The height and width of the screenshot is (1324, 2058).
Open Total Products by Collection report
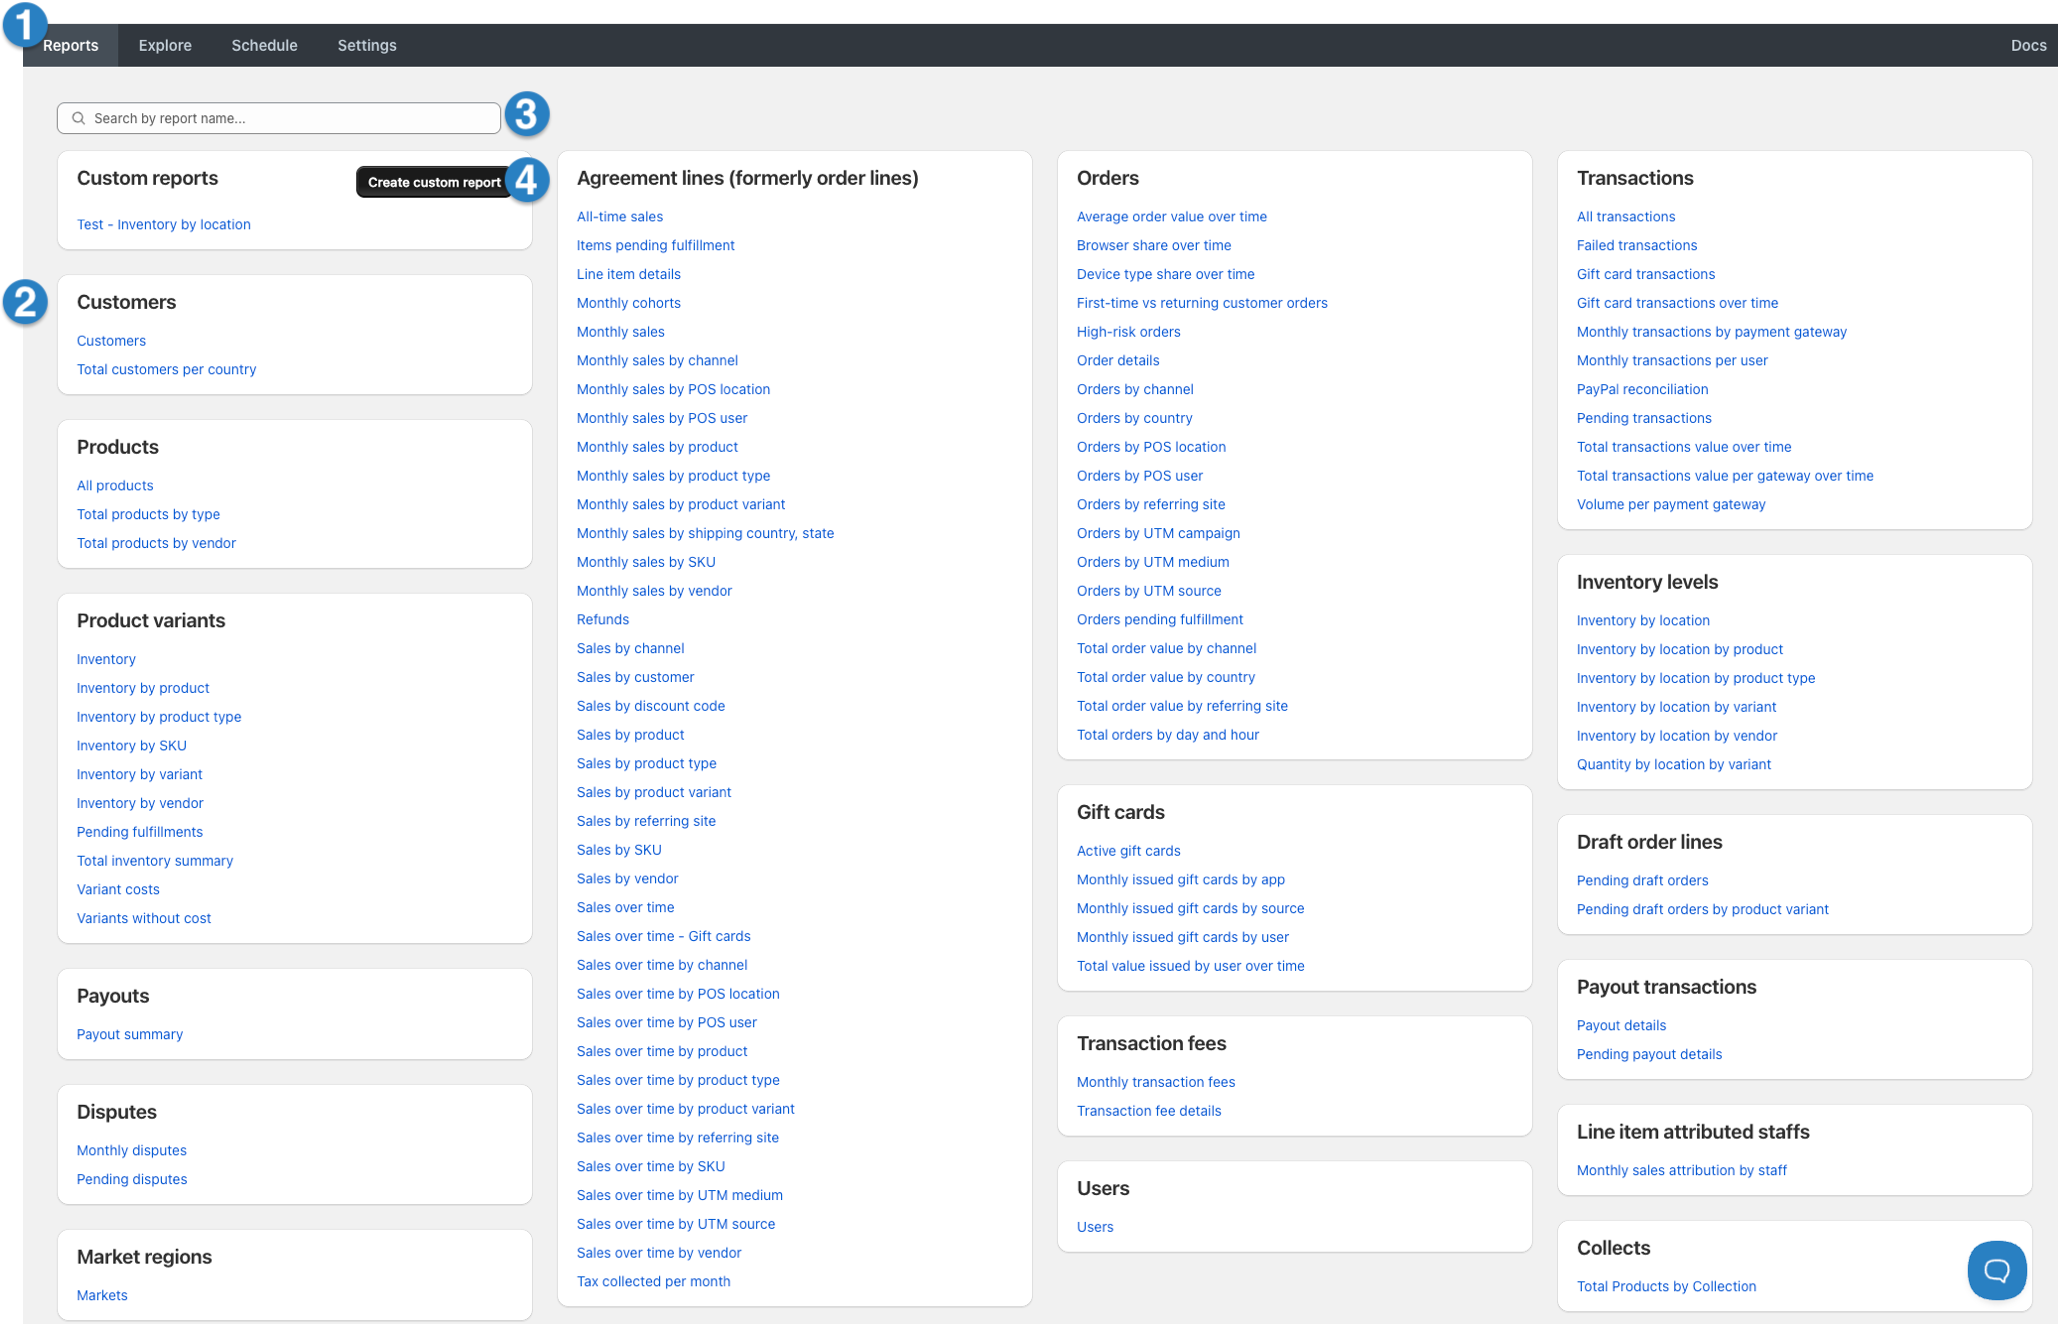point(1666,1286)
